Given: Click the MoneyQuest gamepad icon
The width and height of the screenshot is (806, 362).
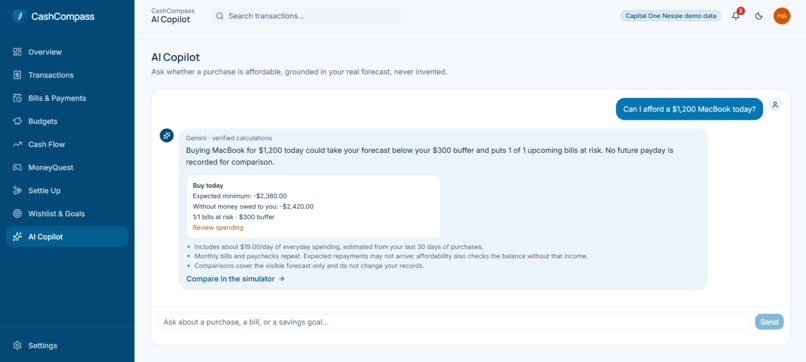Looking at the screenshot, I should coord(17,168).
